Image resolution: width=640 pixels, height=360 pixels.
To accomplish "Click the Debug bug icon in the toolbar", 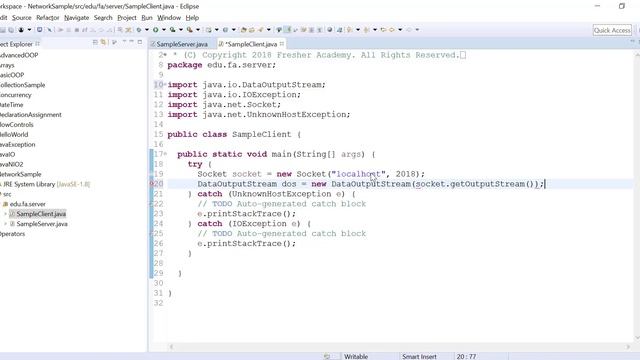I will point(139,30).
